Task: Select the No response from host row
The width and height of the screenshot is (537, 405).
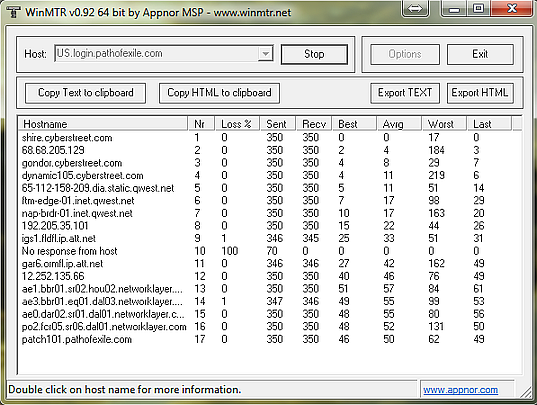Action: [269, 251]
